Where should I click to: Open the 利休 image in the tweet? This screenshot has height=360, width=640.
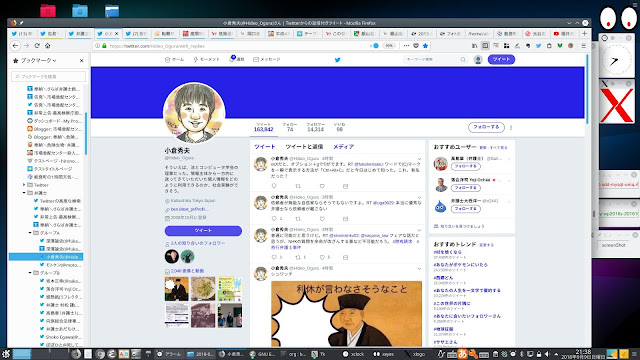347,313
